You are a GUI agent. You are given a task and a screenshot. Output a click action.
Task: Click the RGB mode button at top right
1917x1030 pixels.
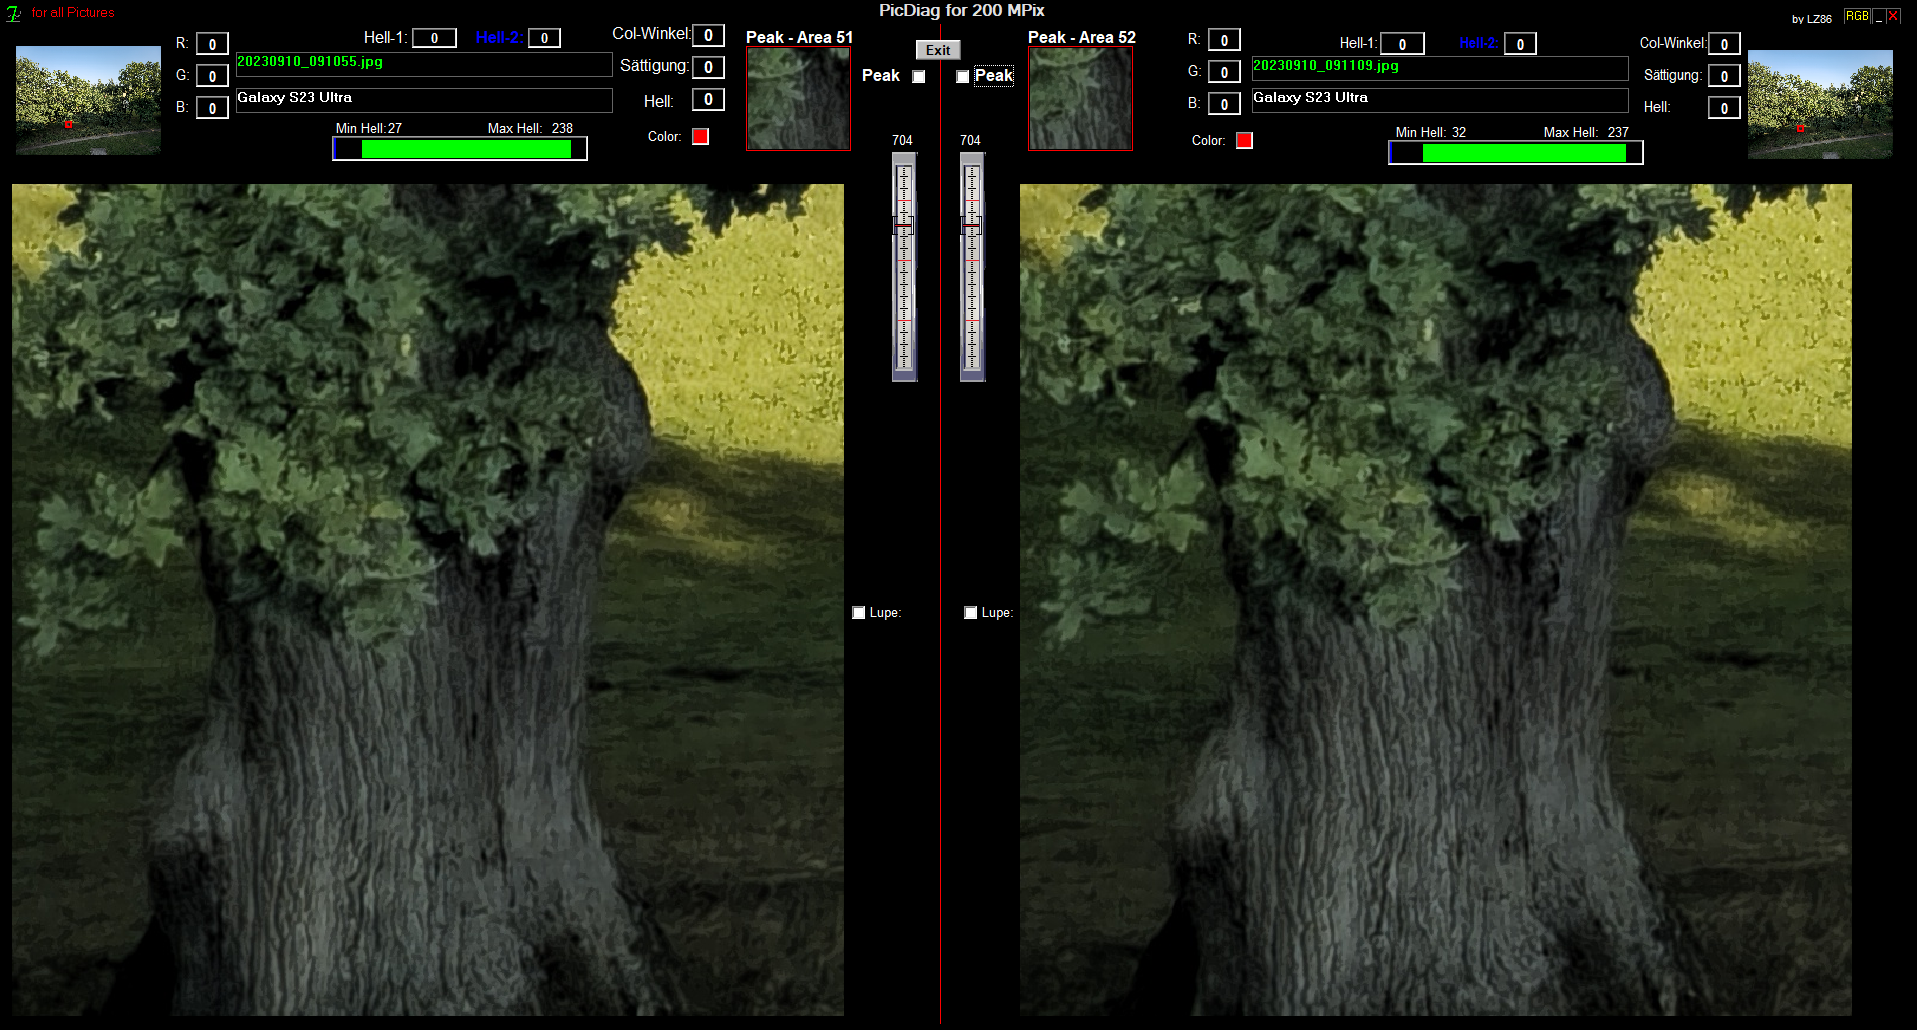pyautogui.click(x=1856, y=16)
